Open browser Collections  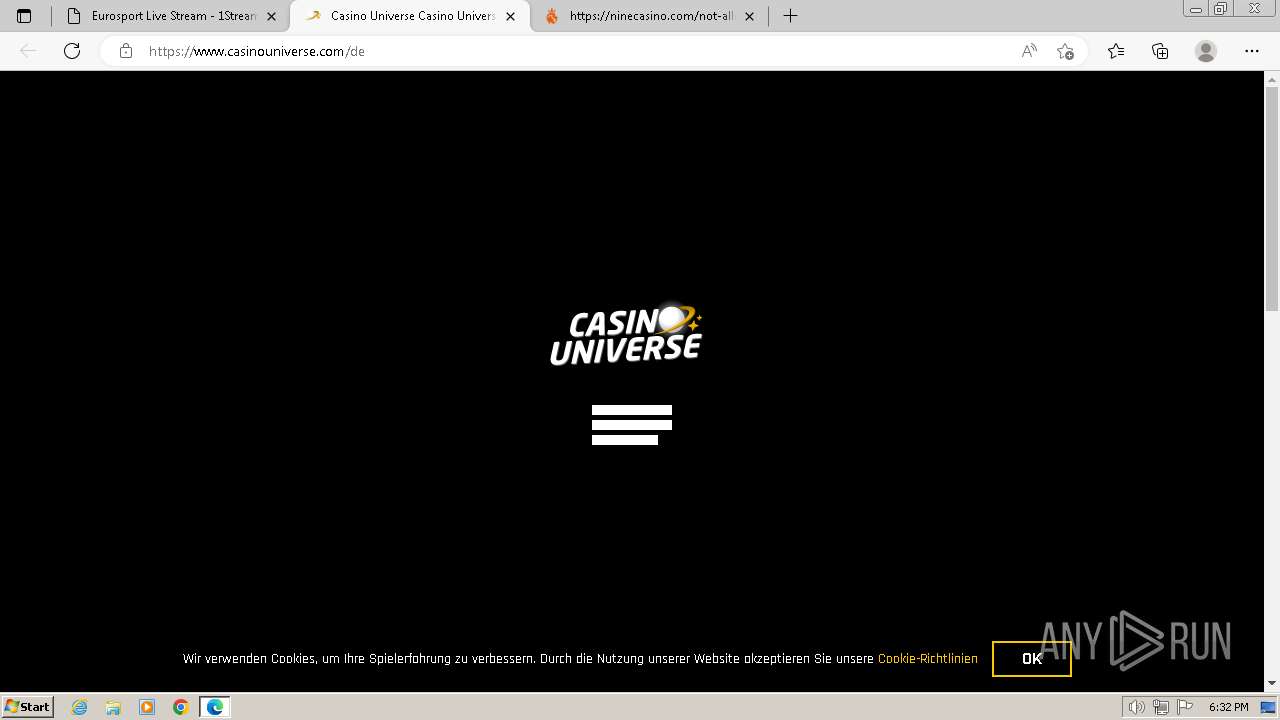1160,51
